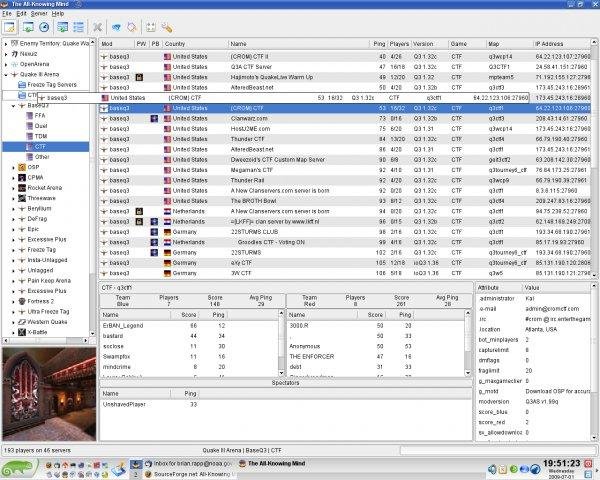The width and height of the screenshot is (600, 480).
Task: Collapse the Quake III Arena node
Action: pos(7,74)
